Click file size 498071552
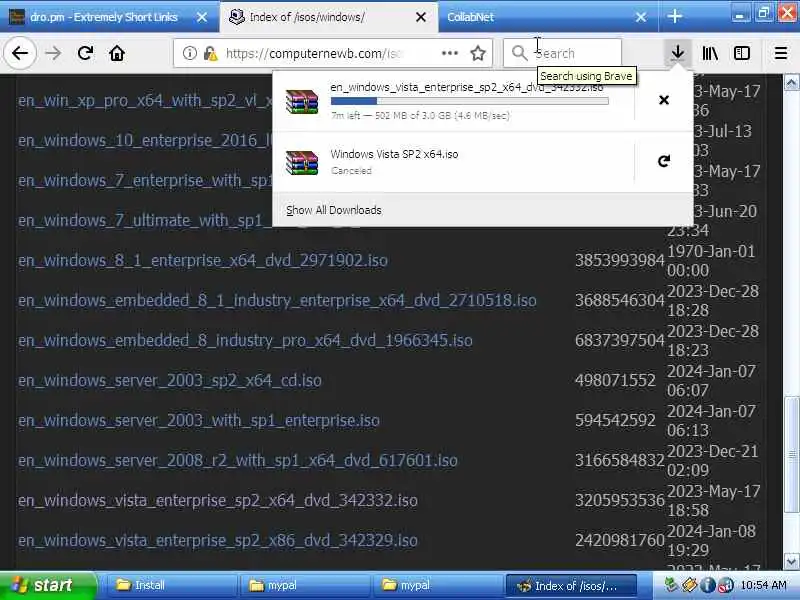 [x=615, y=380]
